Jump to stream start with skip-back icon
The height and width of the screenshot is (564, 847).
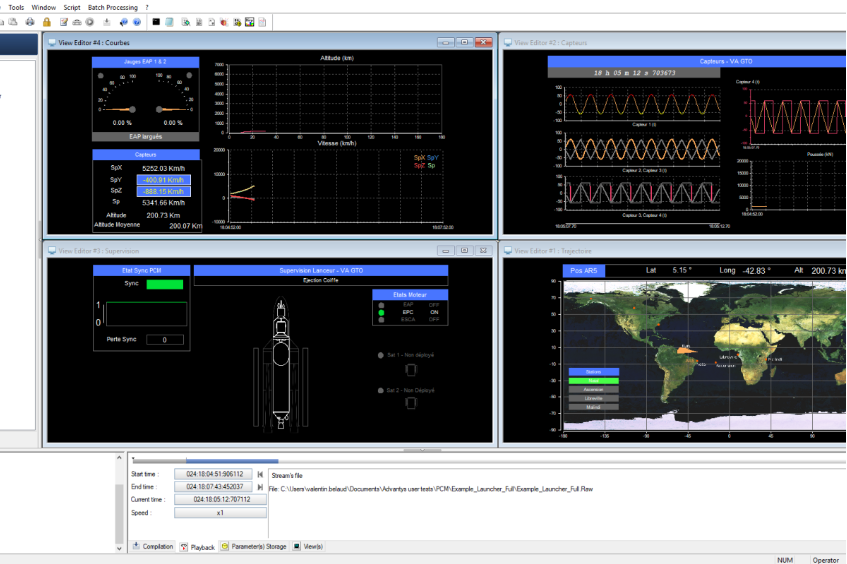[x=261, y=474]
